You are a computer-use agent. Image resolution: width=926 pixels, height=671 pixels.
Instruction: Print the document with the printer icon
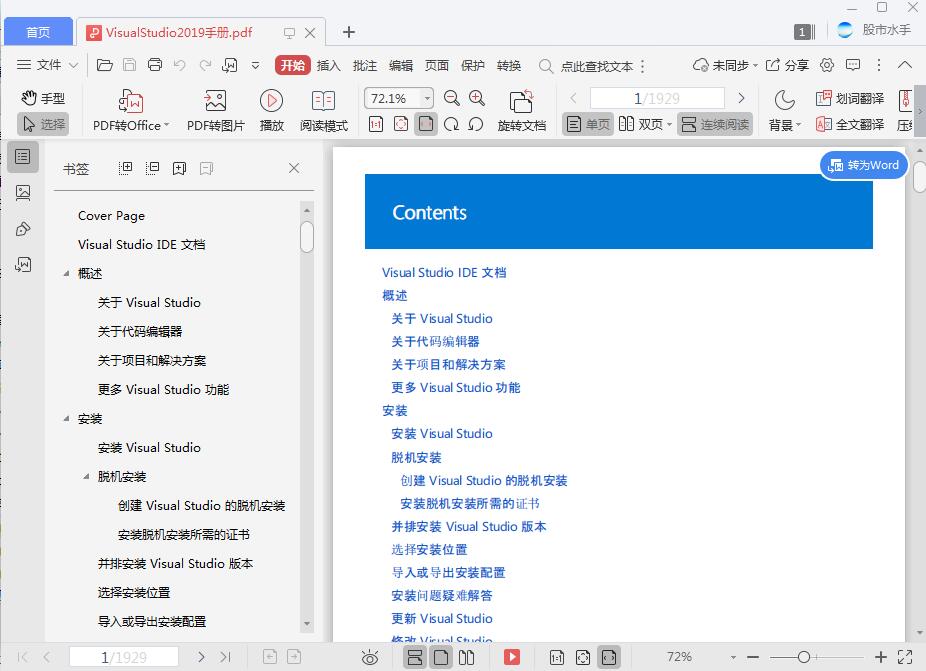click(x=155, y=65)
